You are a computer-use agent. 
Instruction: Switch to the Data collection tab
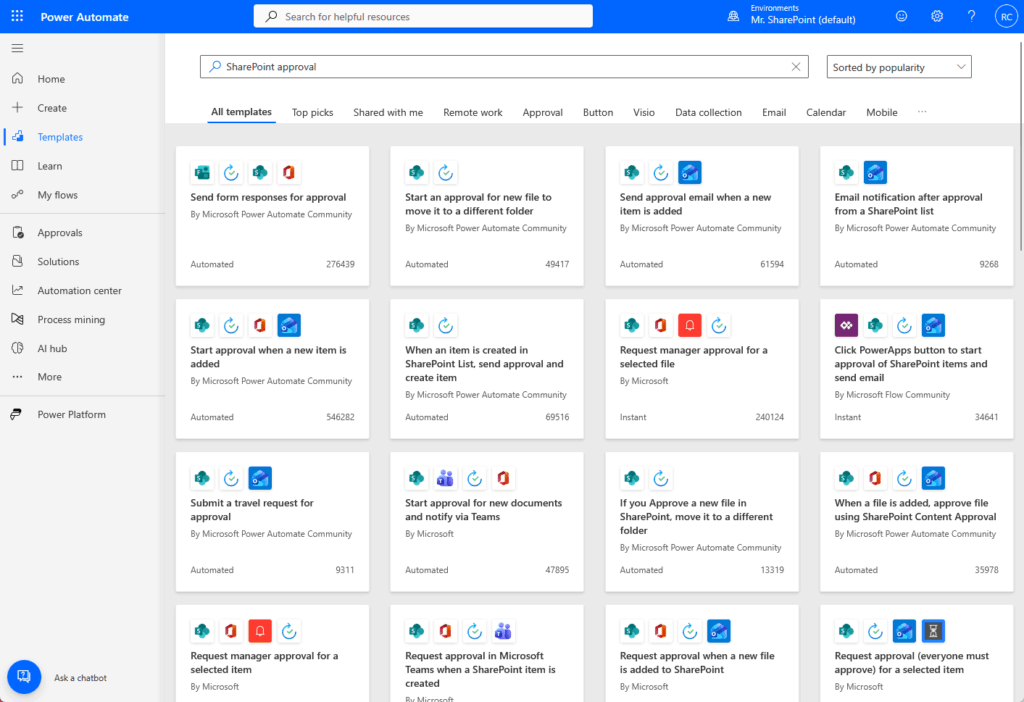[708, 112]
